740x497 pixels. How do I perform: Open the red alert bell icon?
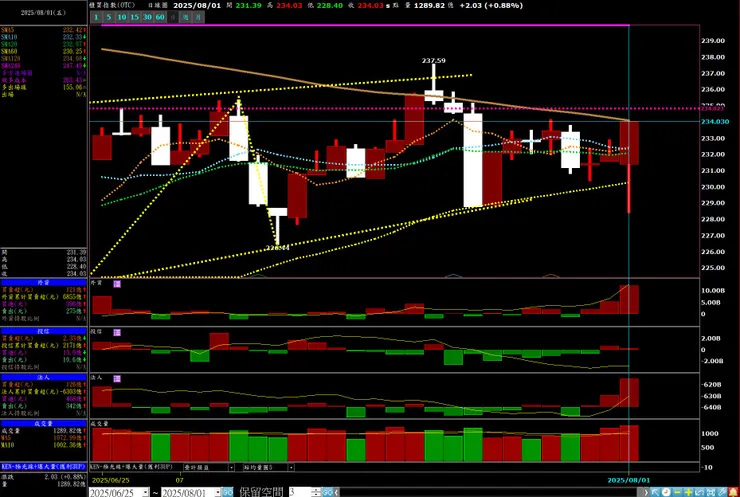click(733, 492)
